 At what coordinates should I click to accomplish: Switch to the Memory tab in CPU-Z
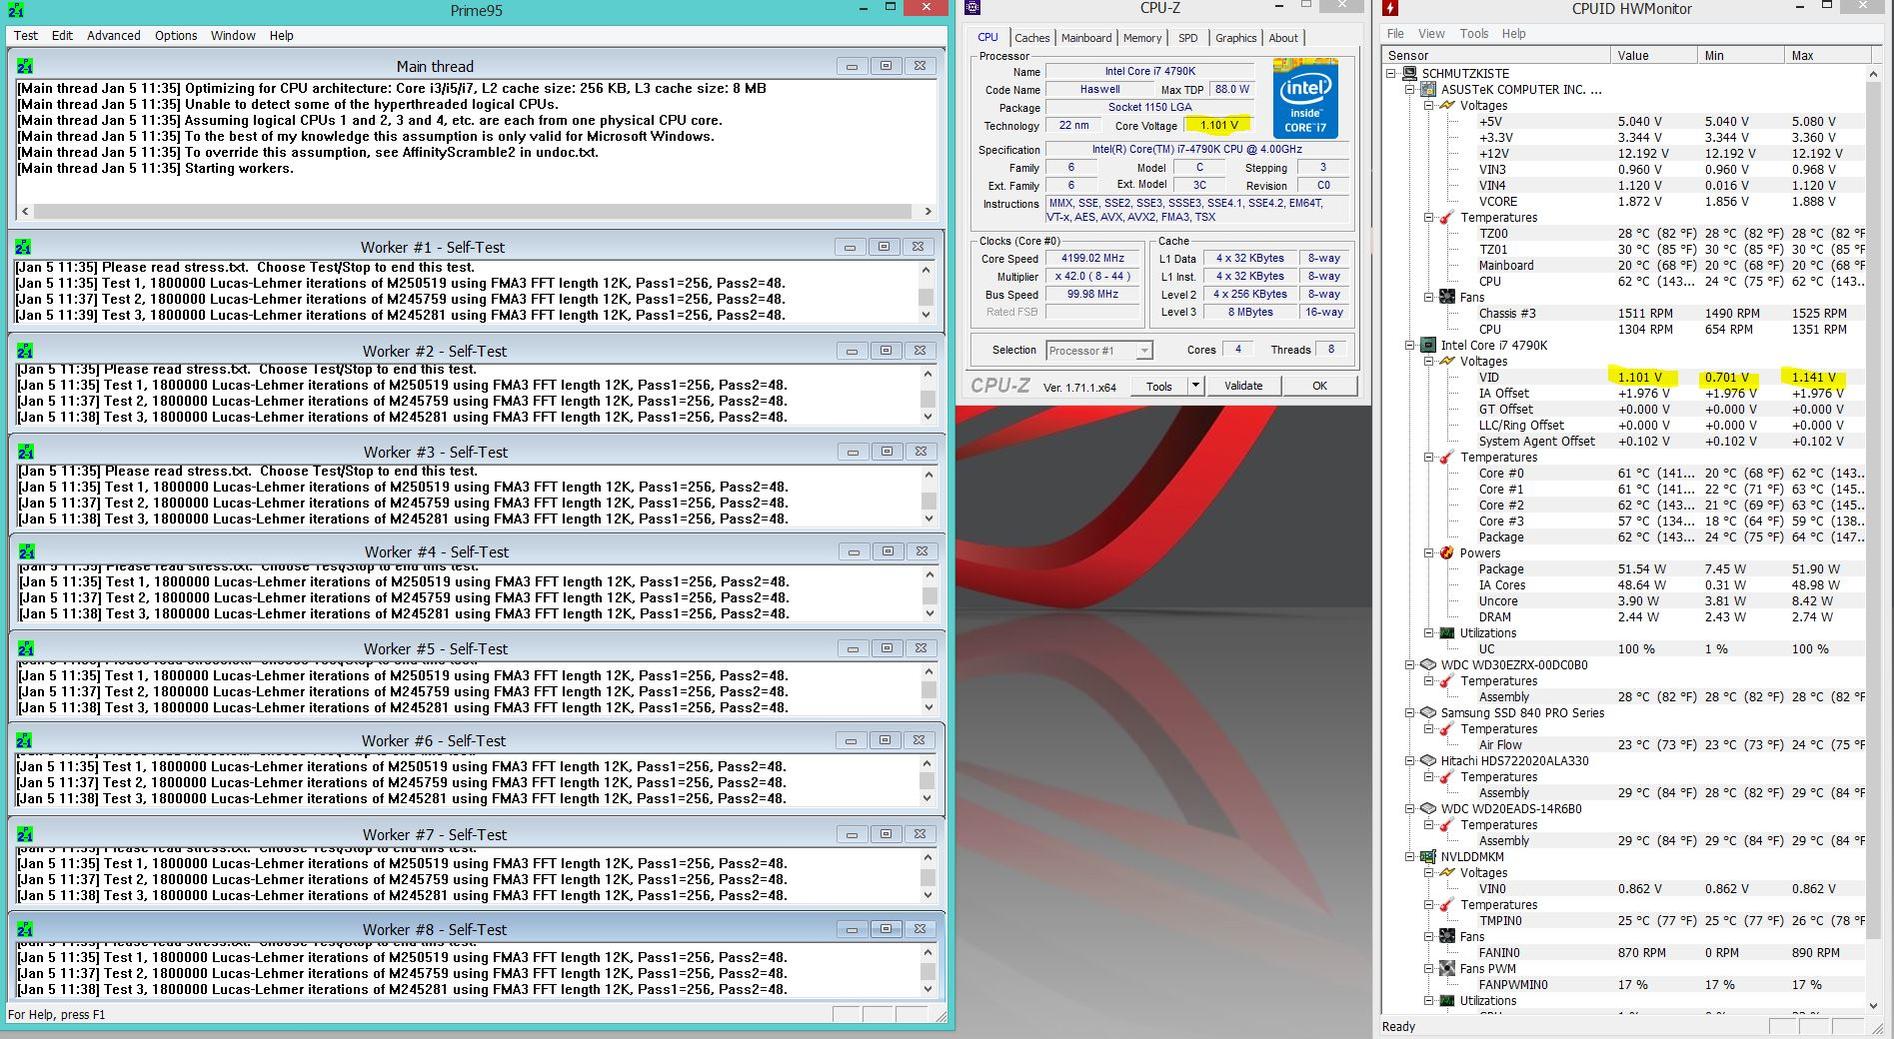pyautogui.click(x=1142, y=38)
